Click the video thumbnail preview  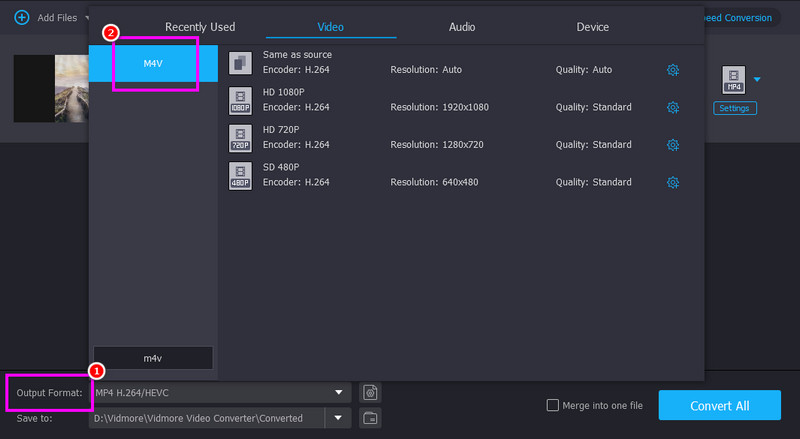pyautogui.click(x=52, y=89)
